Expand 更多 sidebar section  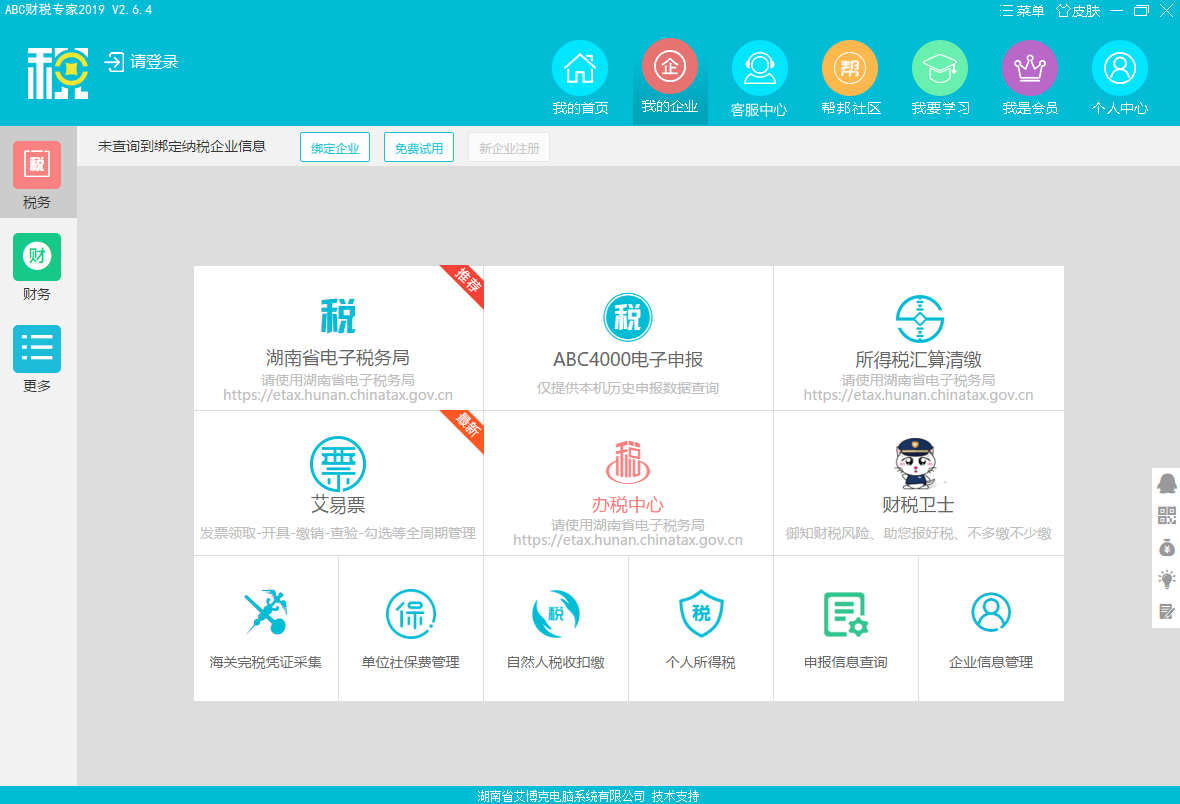[x=37, y=359]
